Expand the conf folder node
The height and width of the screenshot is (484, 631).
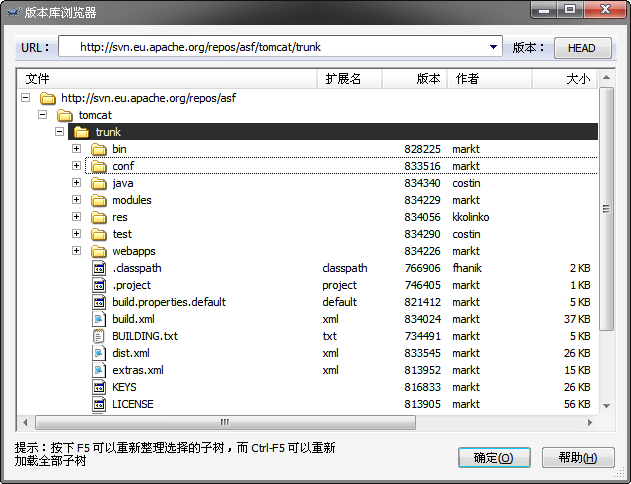[76, 166]
